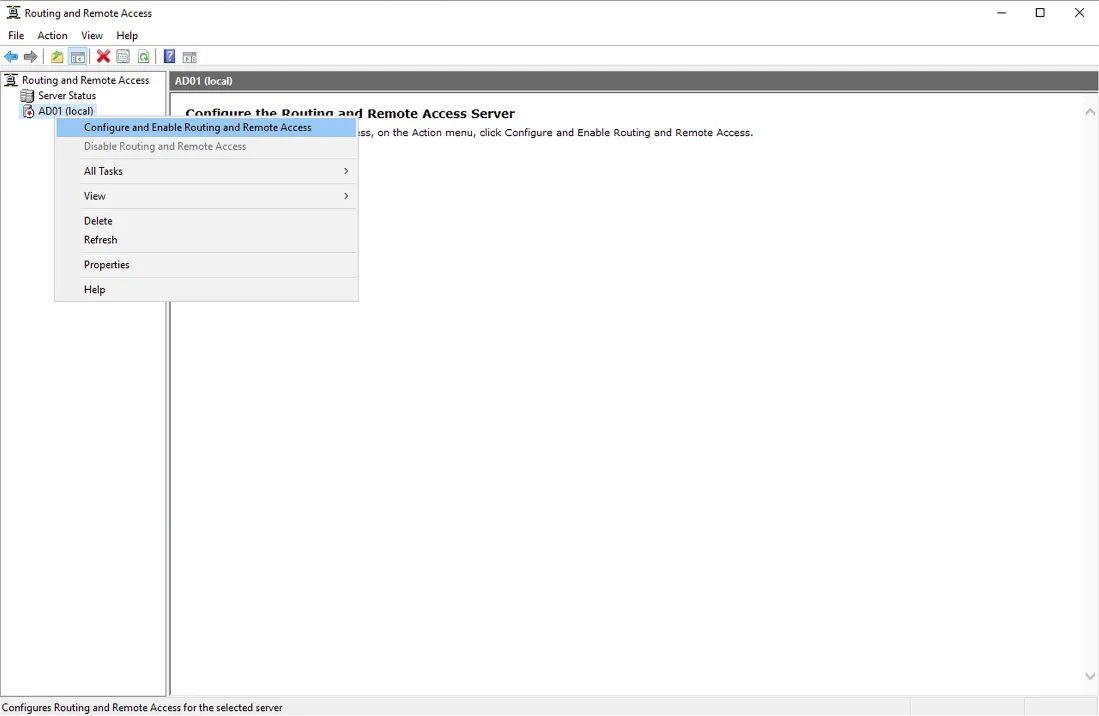Image resolution: width=1099 pixels, height=716 pixels.
Task: Click the scroll down arrow in details pane
Action: 1090,677
